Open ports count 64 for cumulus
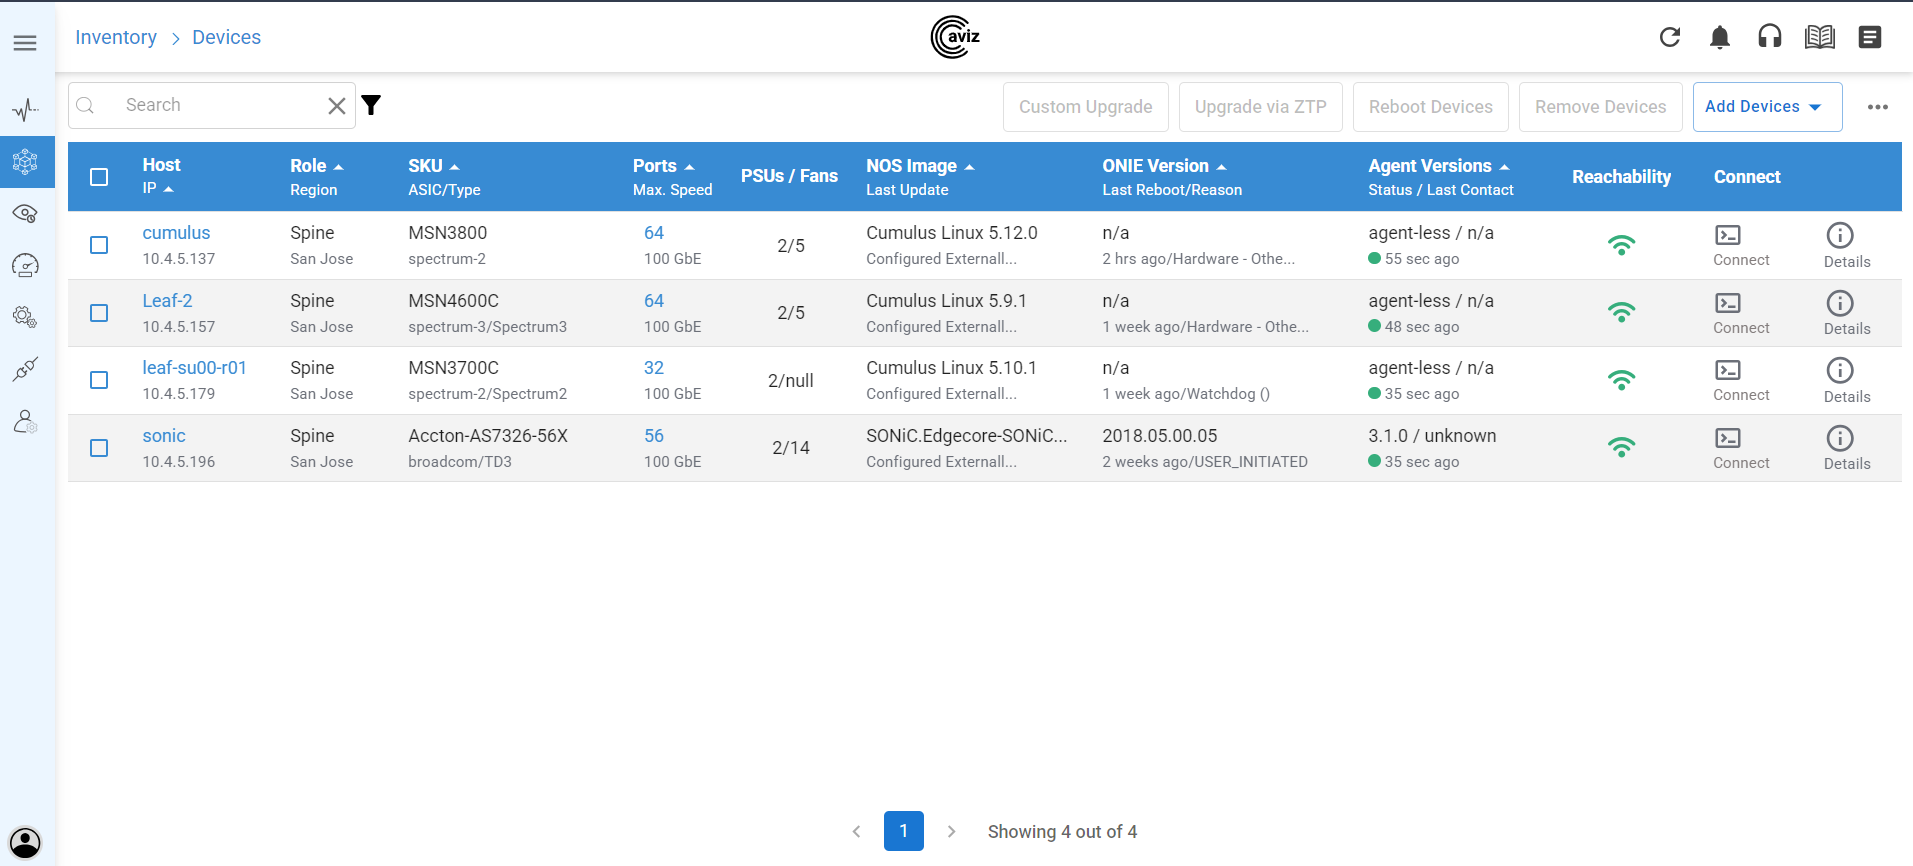The image size is (1913, 866). [654, 233]
